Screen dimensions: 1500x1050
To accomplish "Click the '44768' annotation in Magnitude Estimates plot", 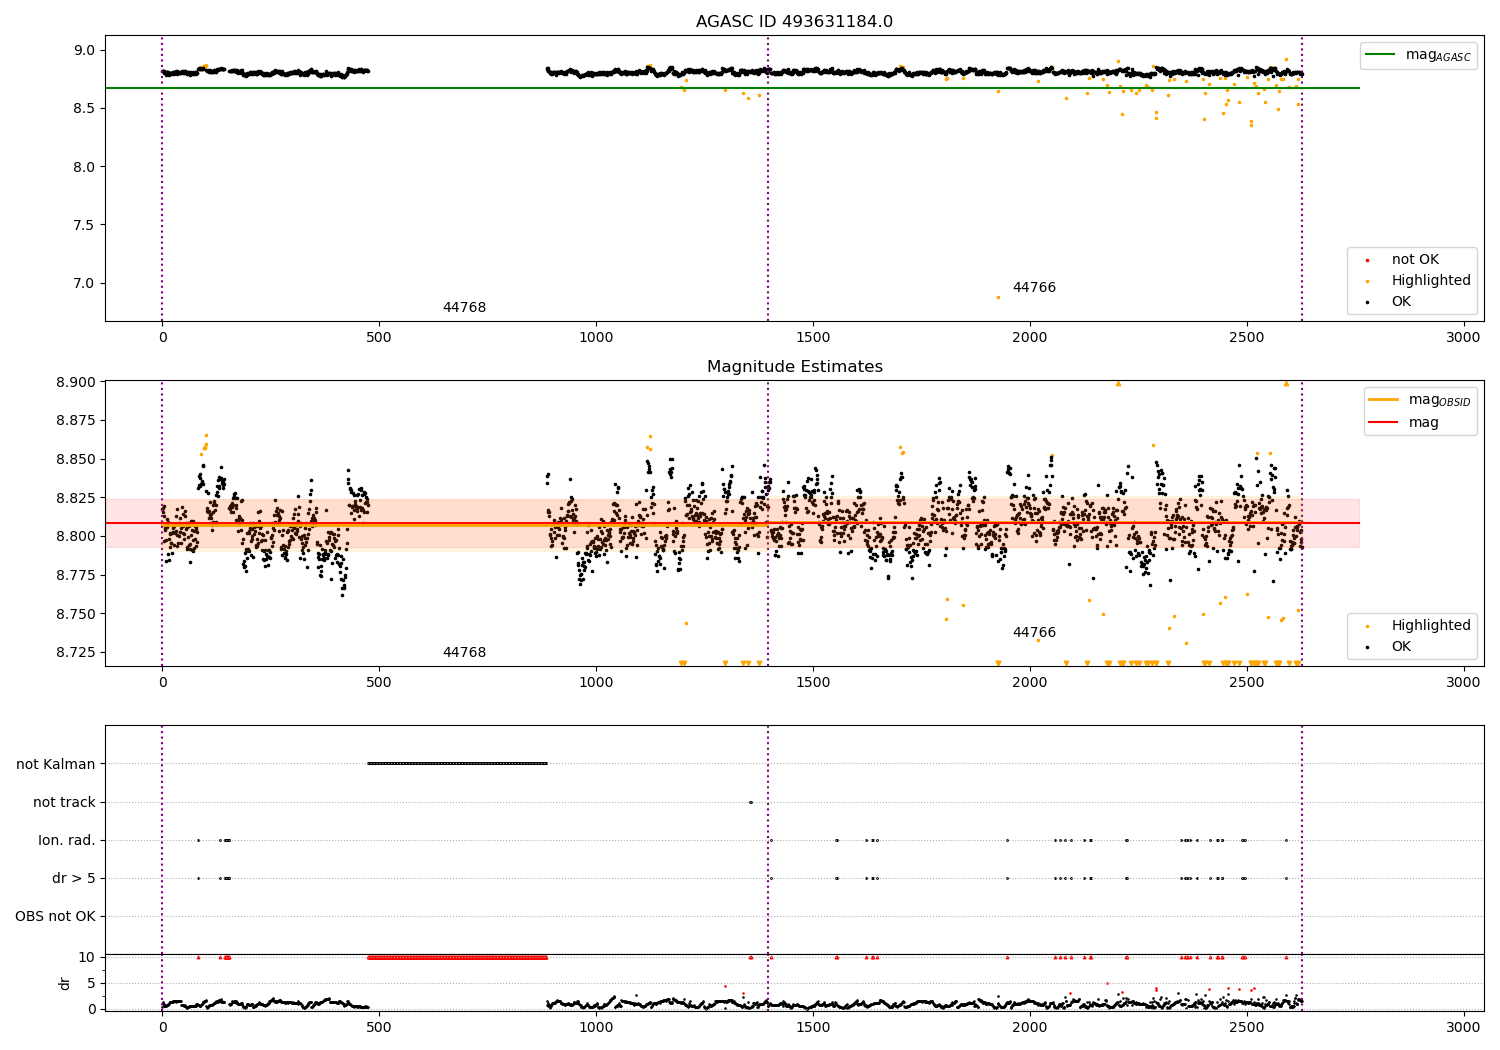I will pyautogui.click(x=464, y=653).
